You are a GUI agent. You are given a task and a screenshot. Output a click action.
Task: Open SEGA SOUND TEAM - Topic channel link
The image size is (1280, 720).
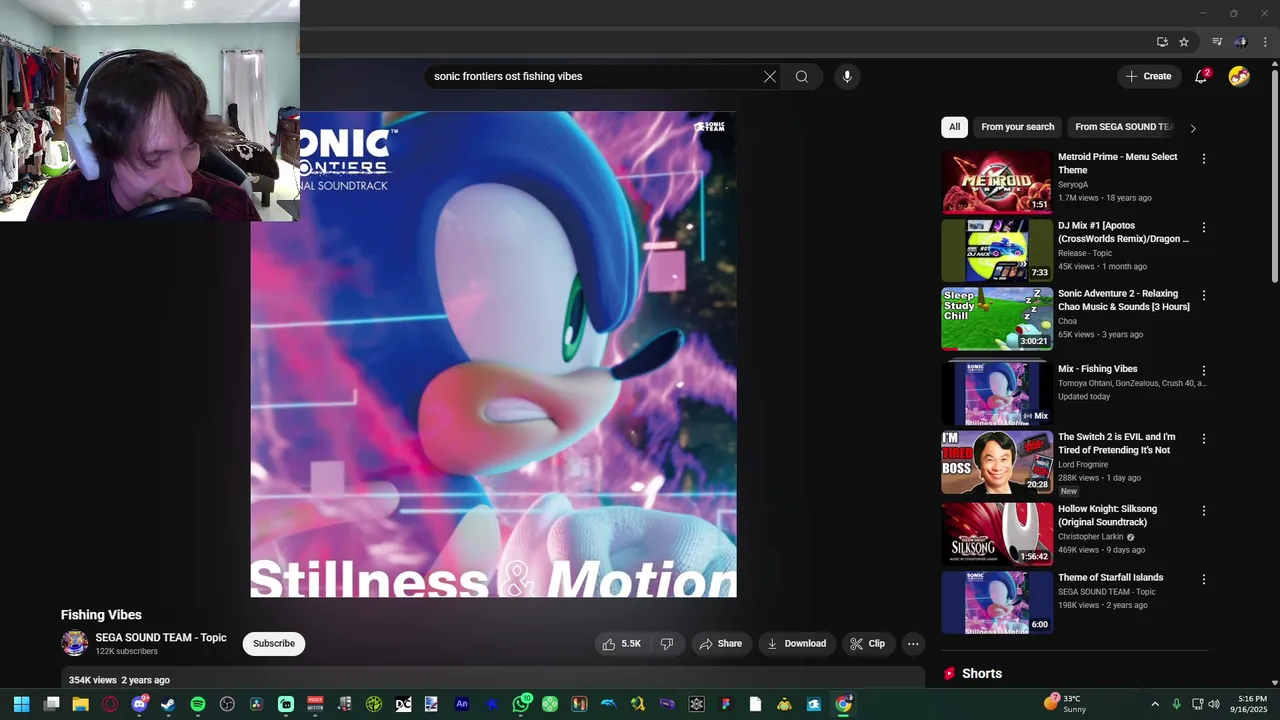click(x=161, y=637)
